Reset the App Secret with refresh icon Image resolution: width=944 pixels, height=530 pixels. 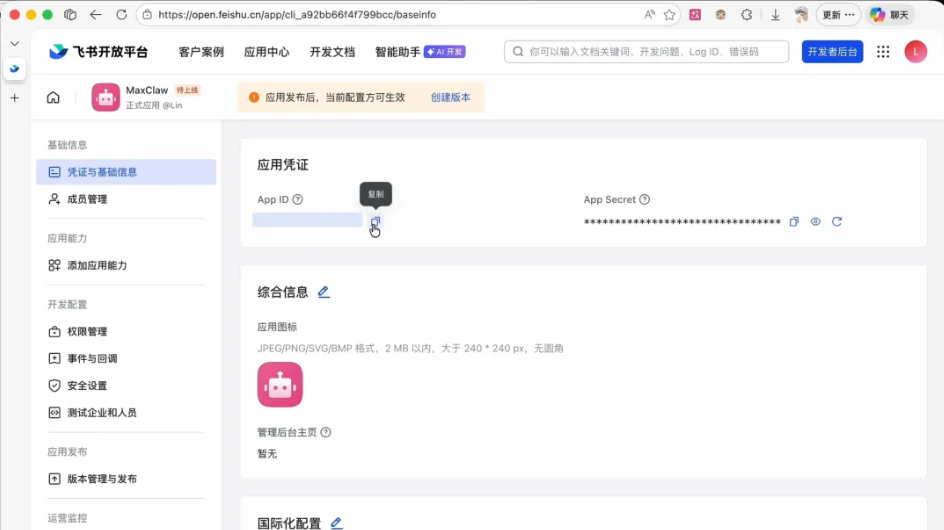coord(837,222)
